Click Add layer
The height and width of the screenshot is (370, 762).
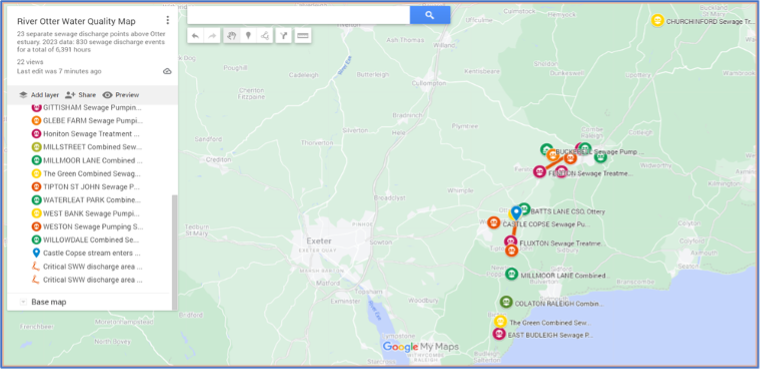39,95
